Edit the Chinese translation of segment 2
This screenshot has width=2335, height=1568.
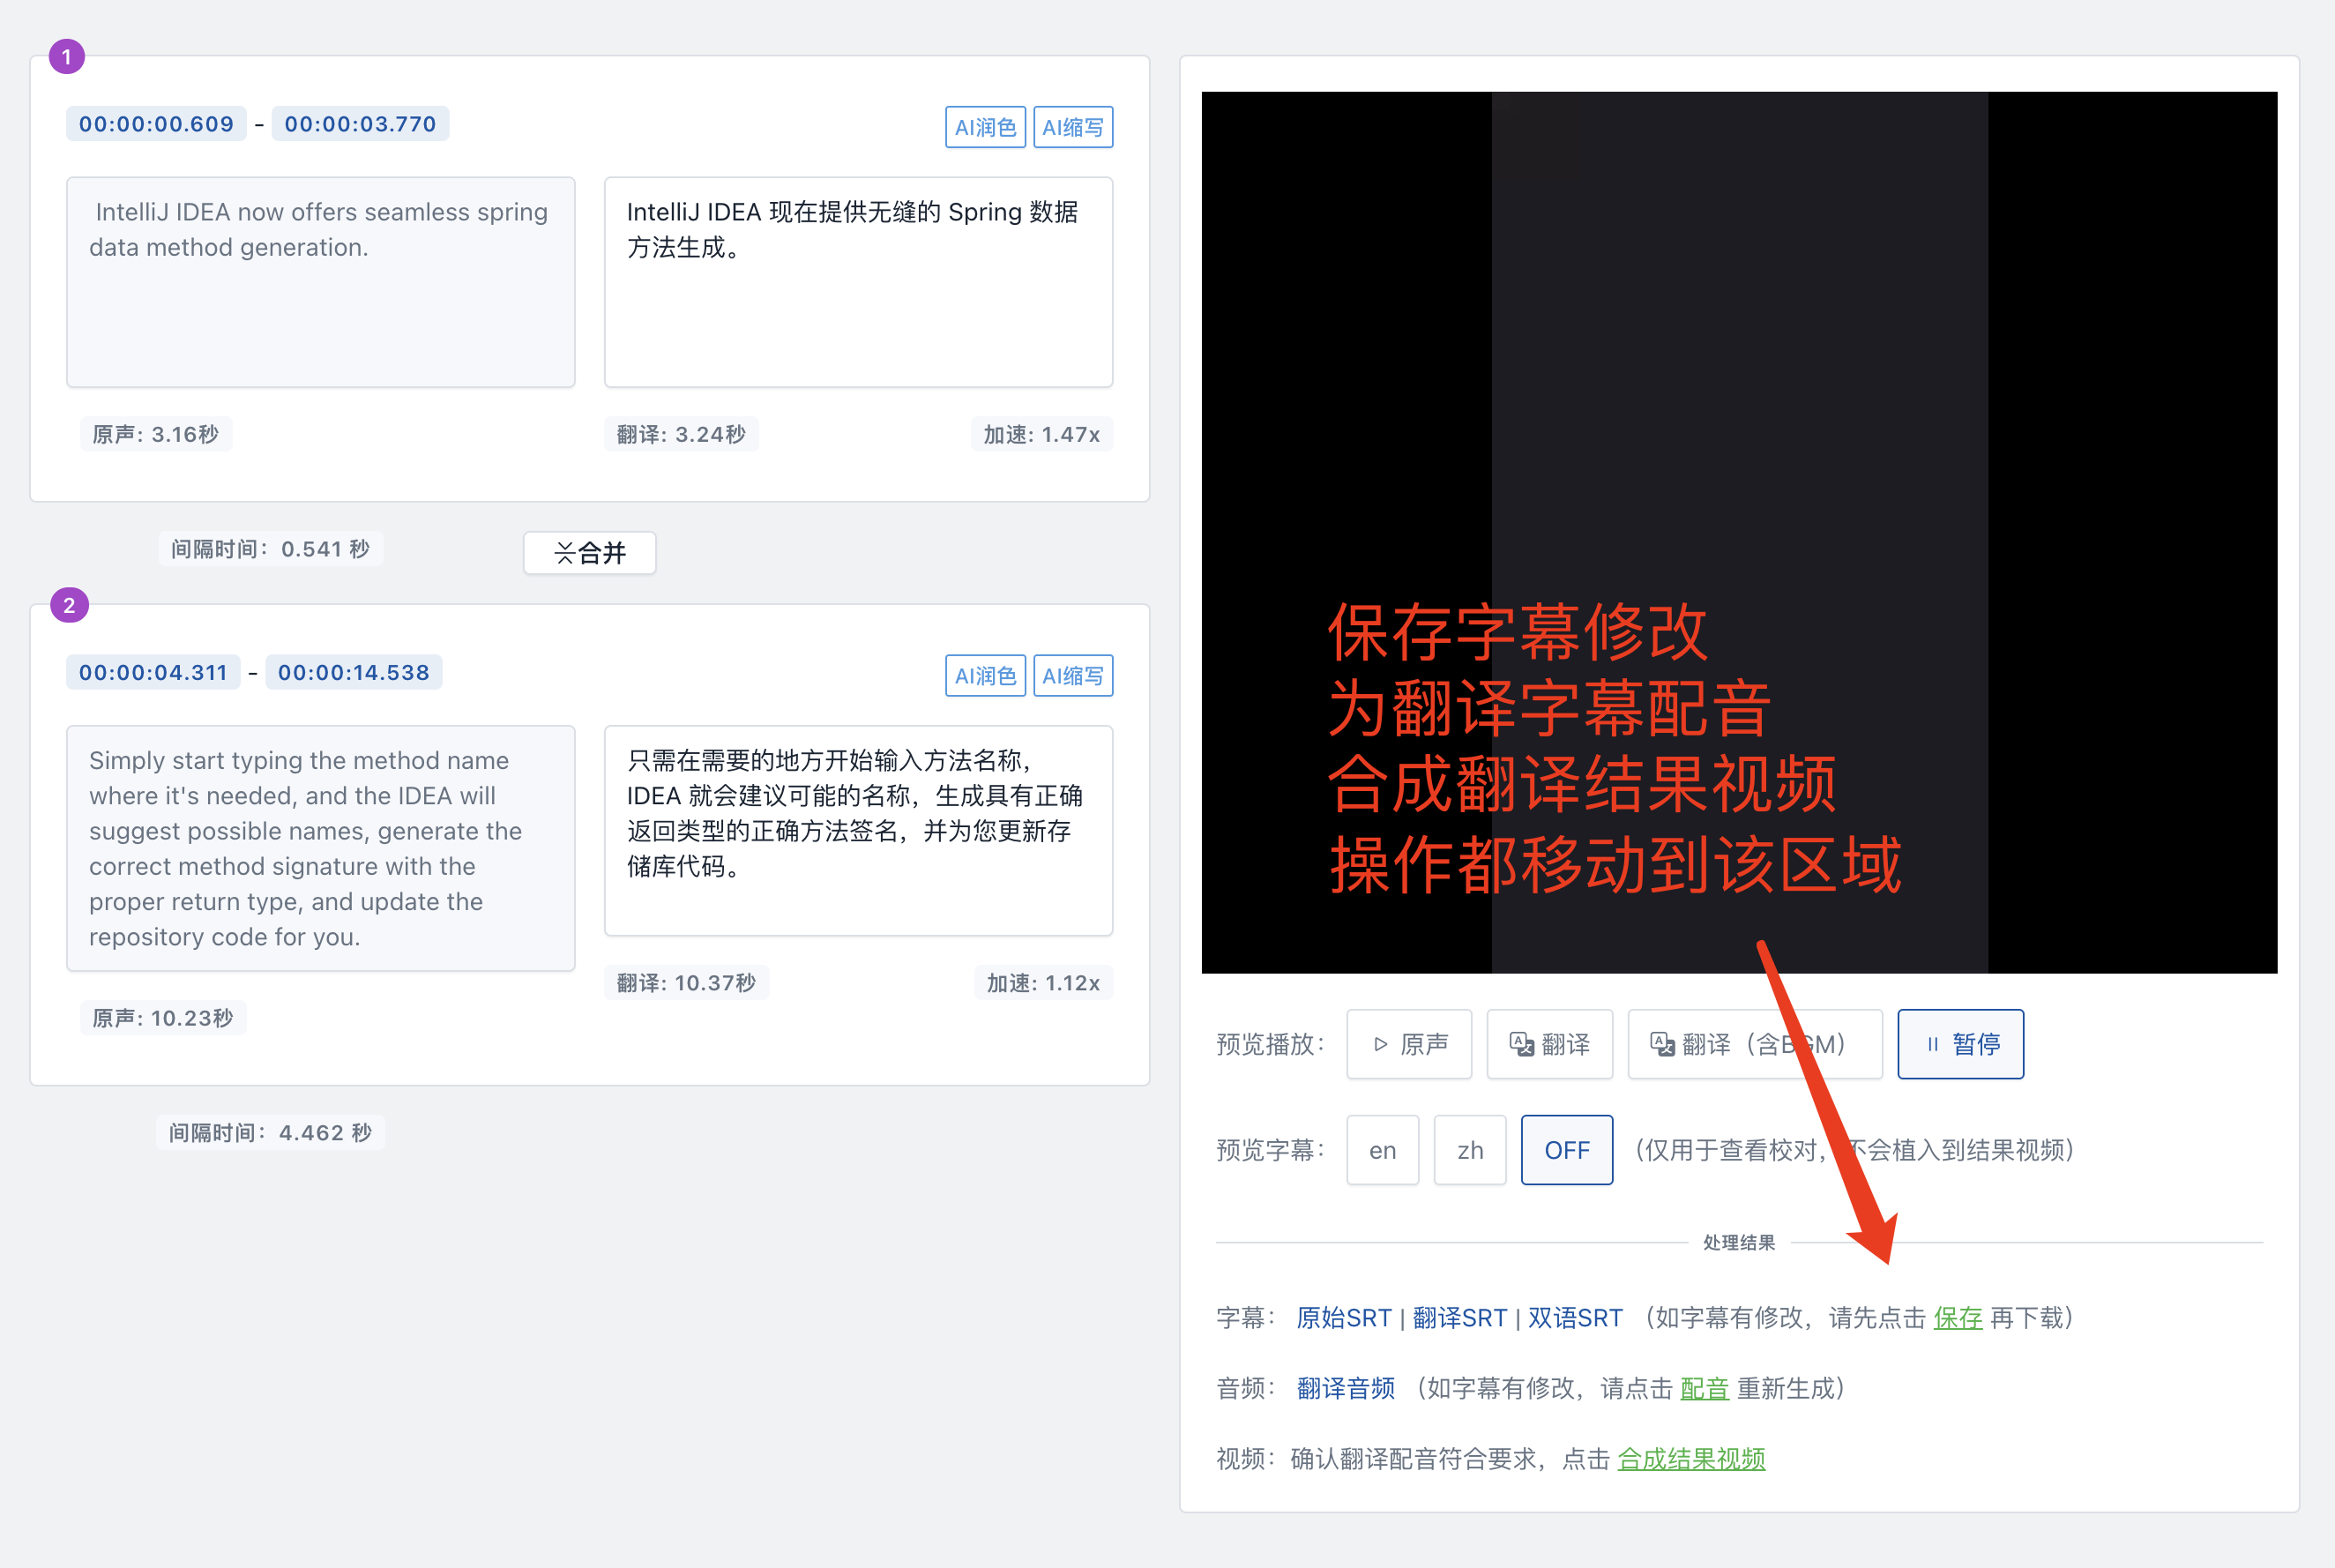click(858, 831)
